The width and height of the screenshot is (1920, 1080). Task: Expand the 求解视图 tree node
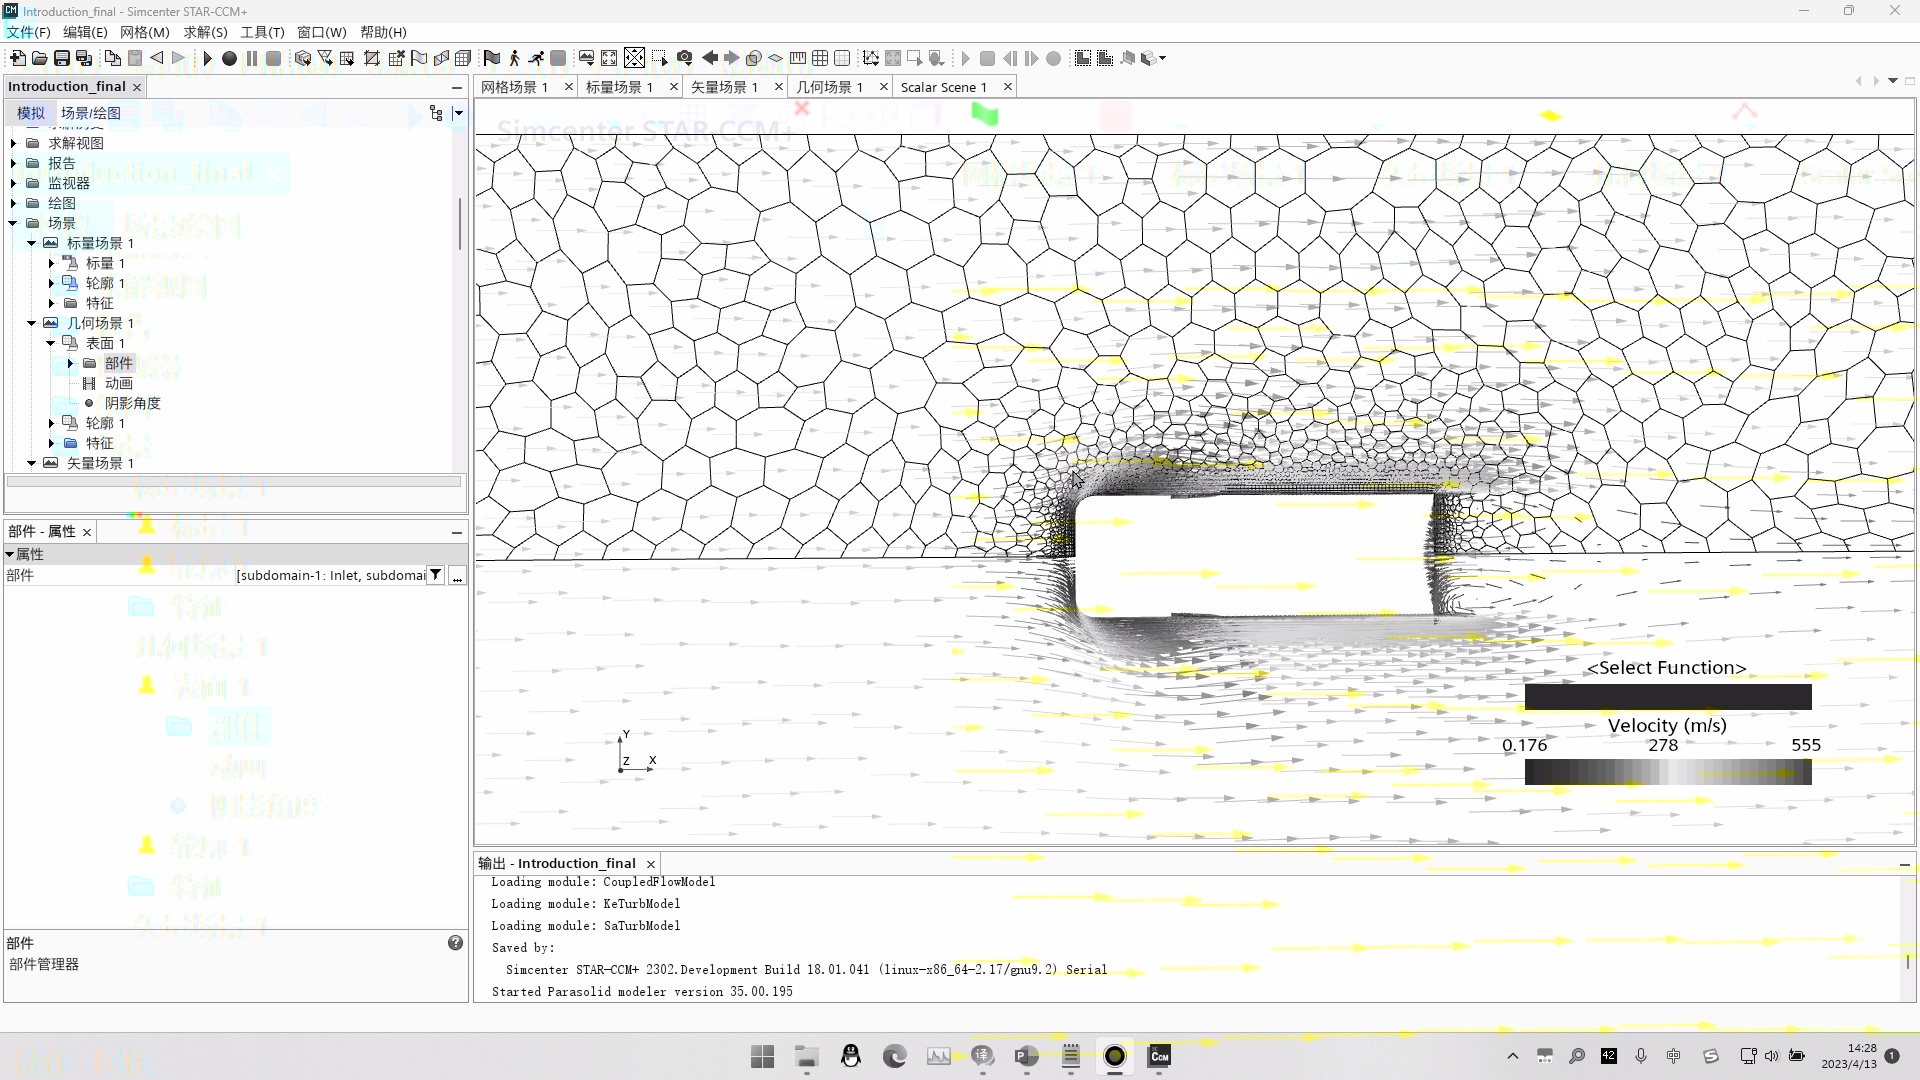click(13, 143)
